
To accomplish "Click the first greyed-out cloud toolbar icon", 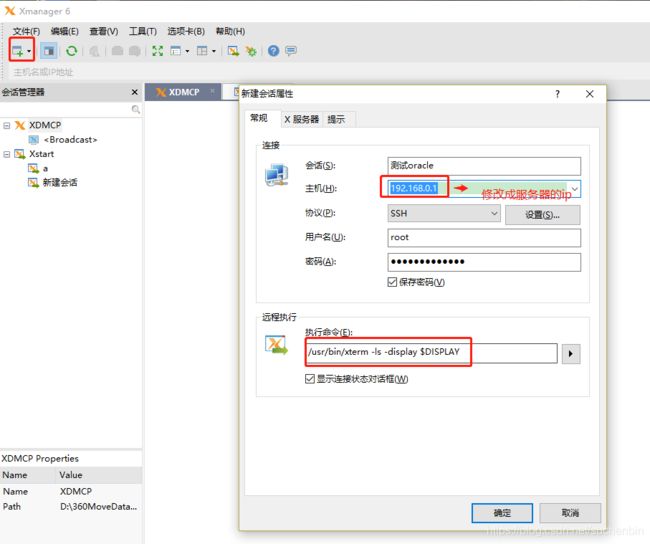I will (x=117, y=51).
